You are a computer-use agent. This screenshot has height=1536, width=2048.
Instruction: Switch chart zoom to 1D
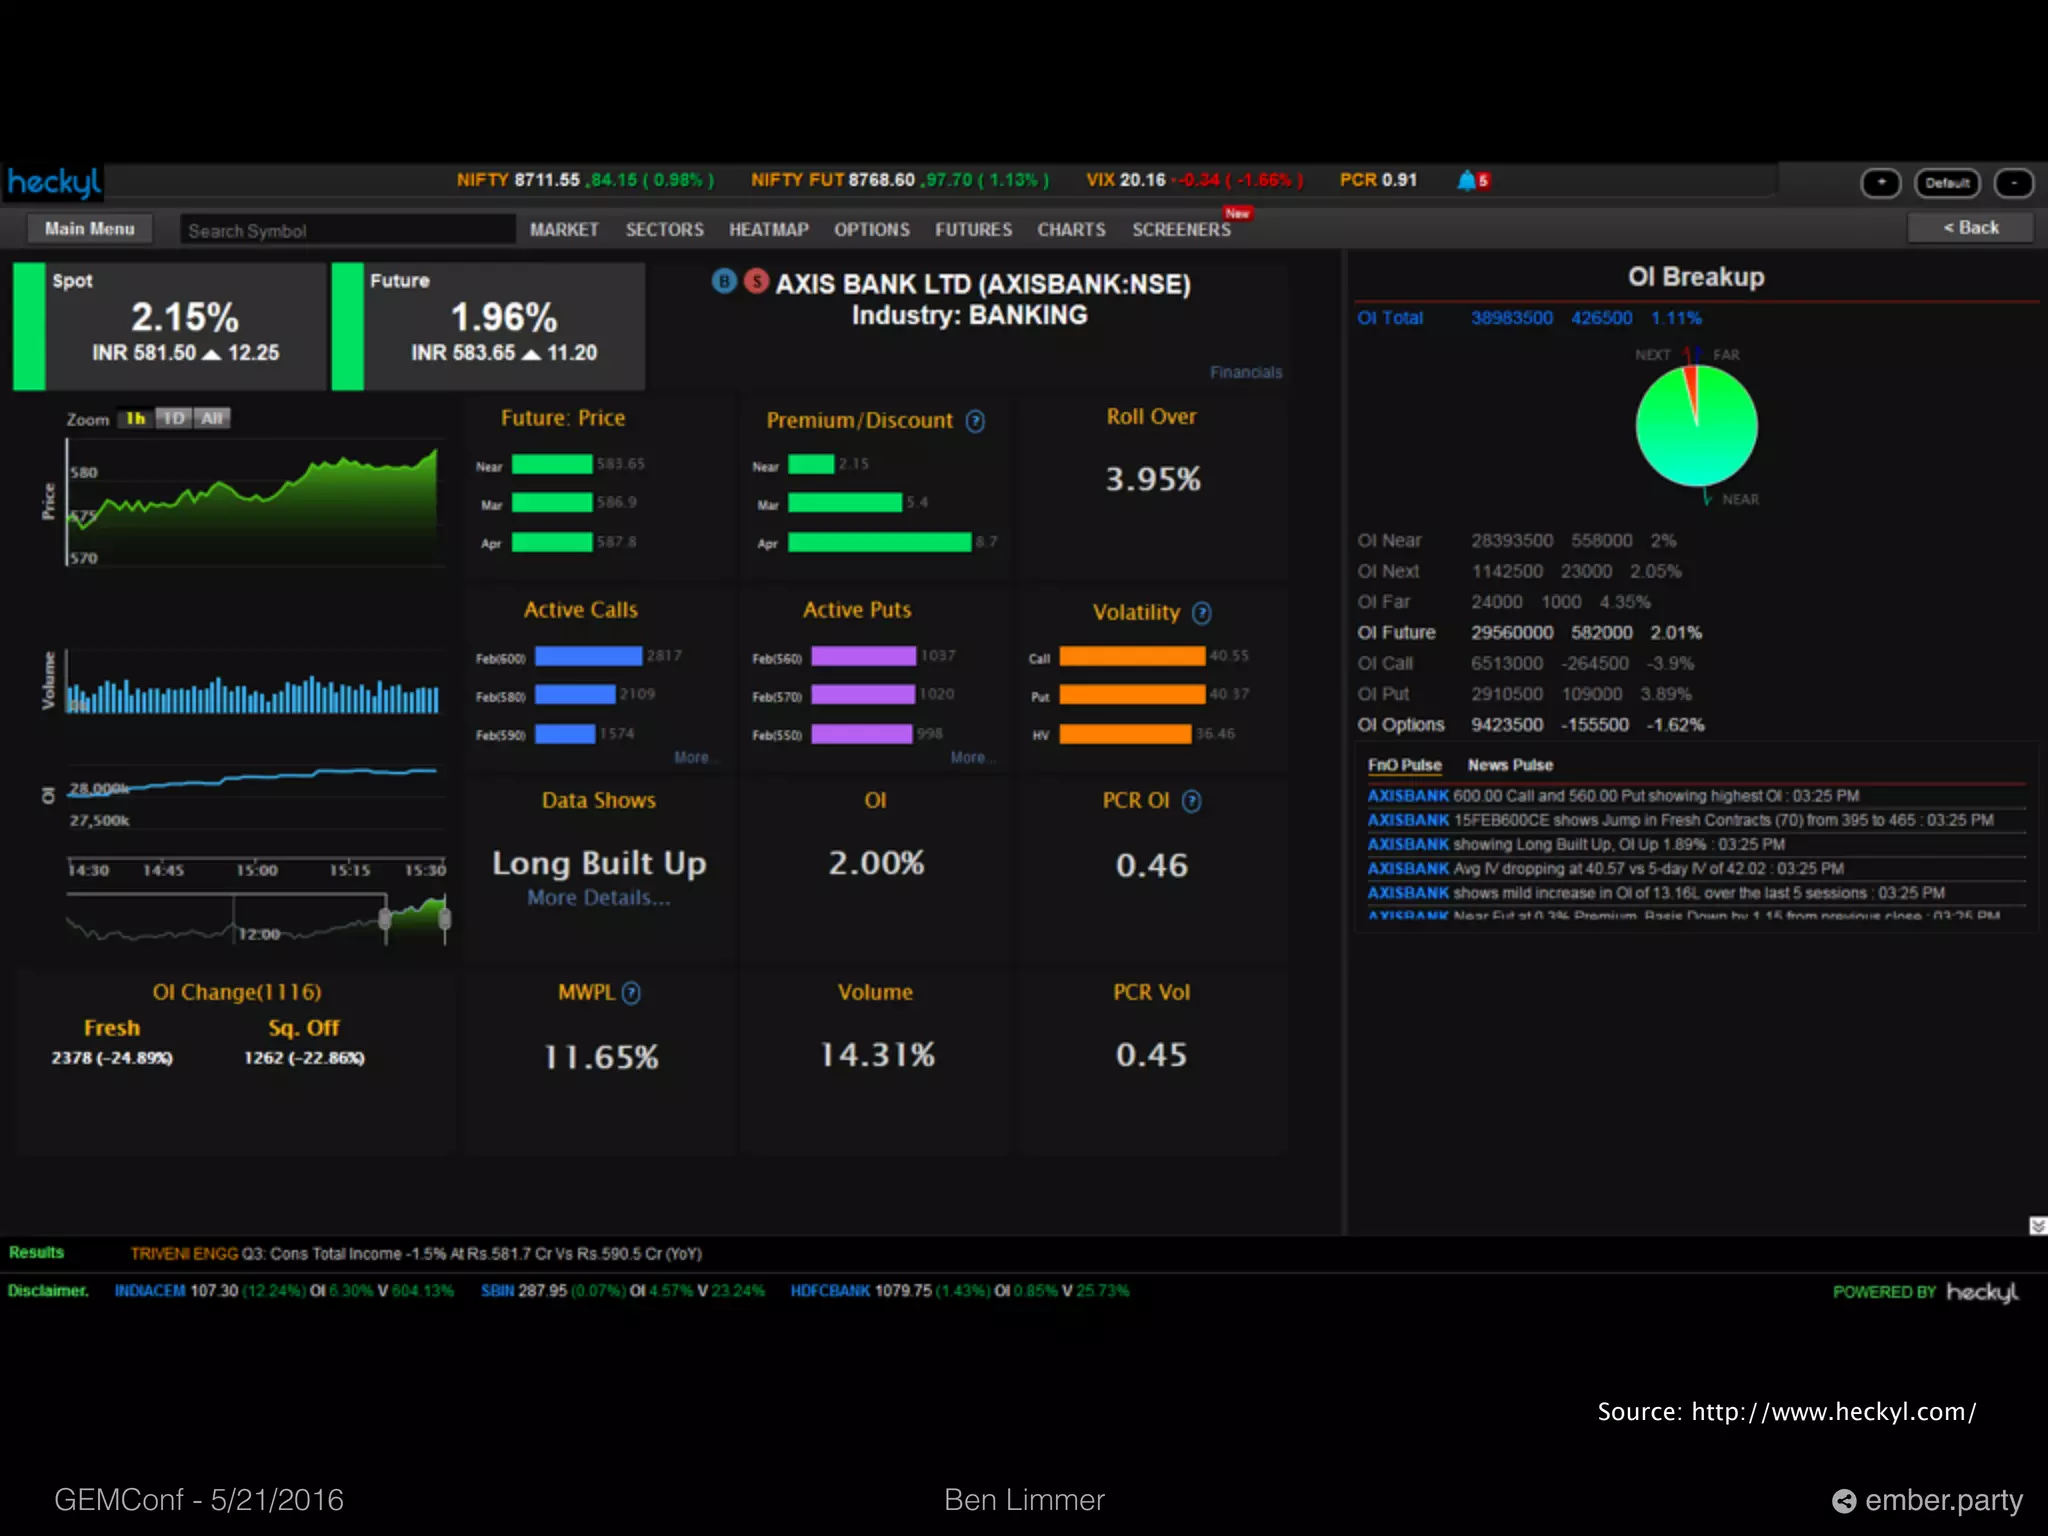174,419
